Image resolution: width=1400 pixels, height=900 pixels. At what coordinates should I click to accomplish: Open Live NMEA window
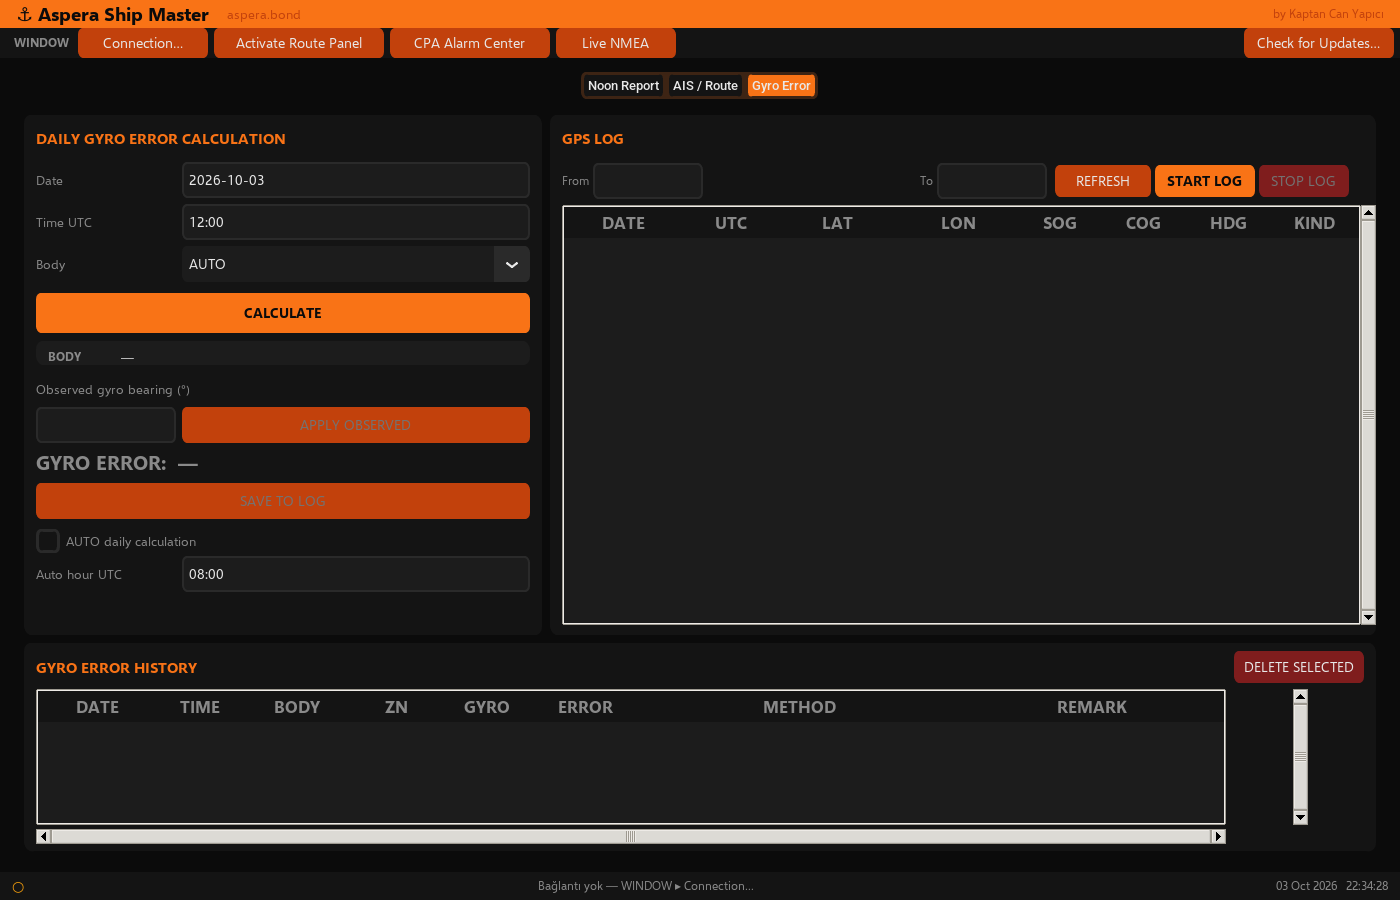[x=616, y=43]
